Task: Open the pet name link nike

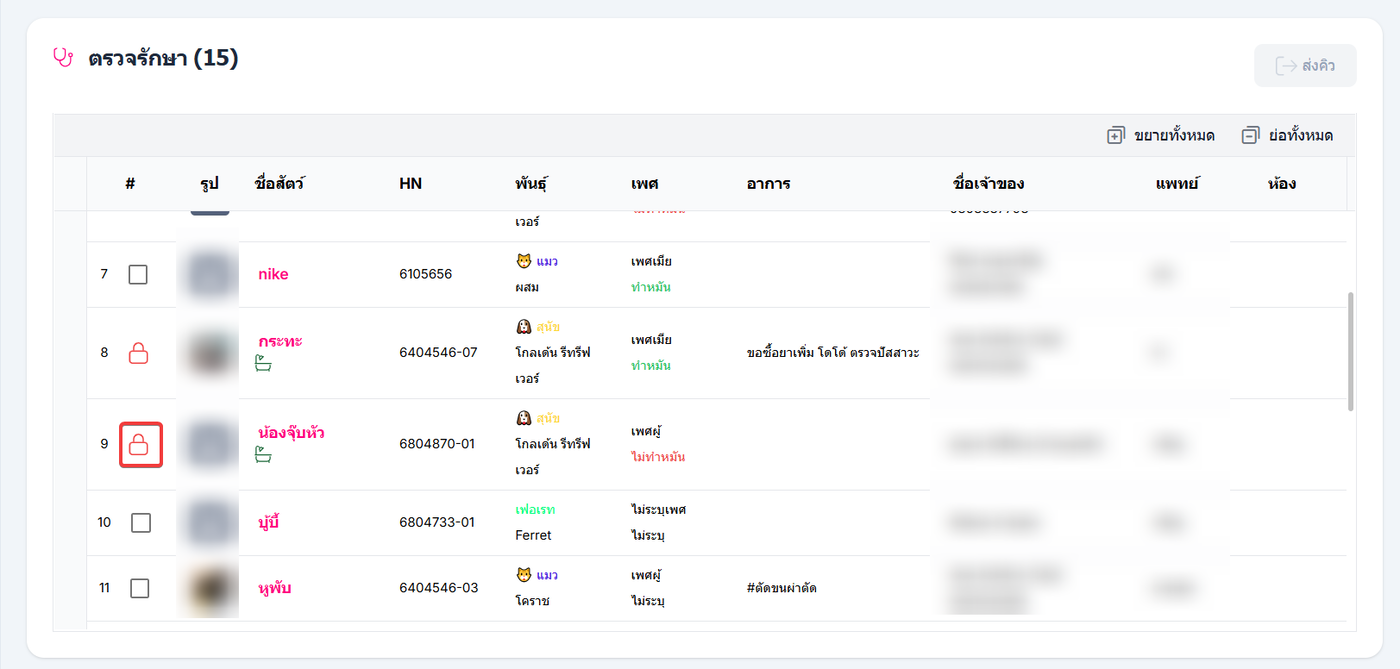Action: [273, 274]
